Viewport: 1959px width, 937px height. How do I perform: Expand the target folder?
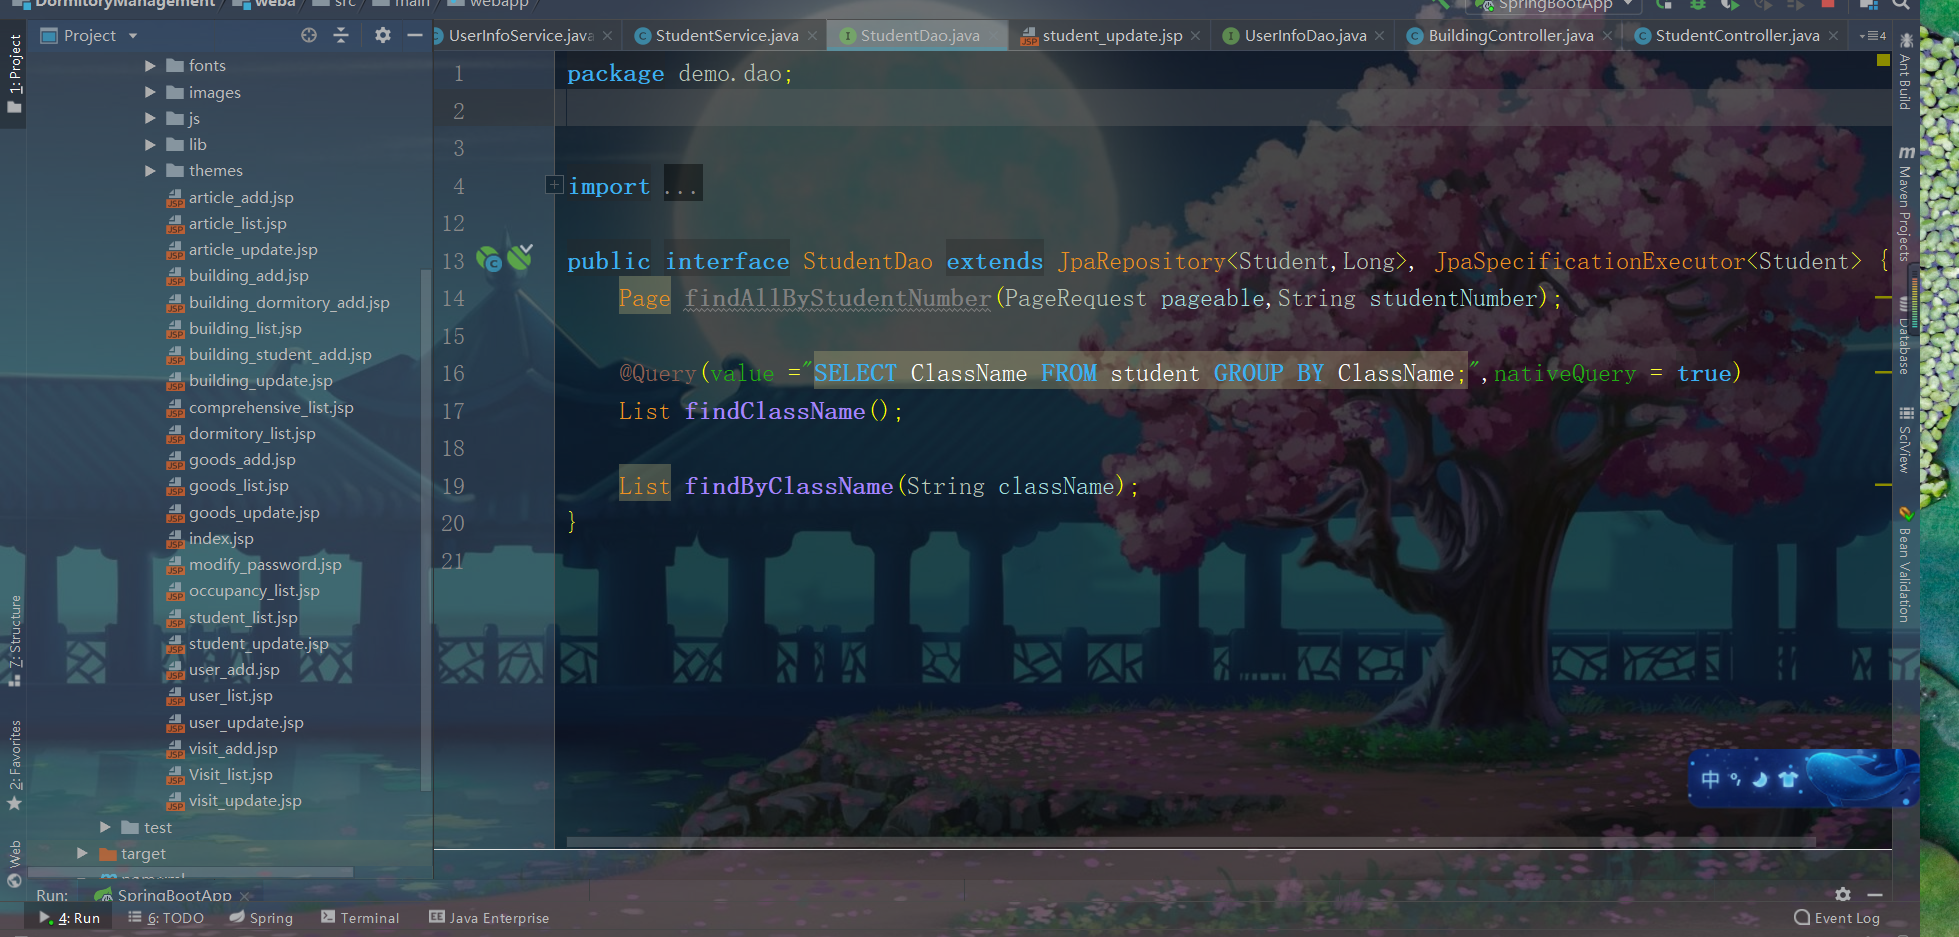point(82,853)
